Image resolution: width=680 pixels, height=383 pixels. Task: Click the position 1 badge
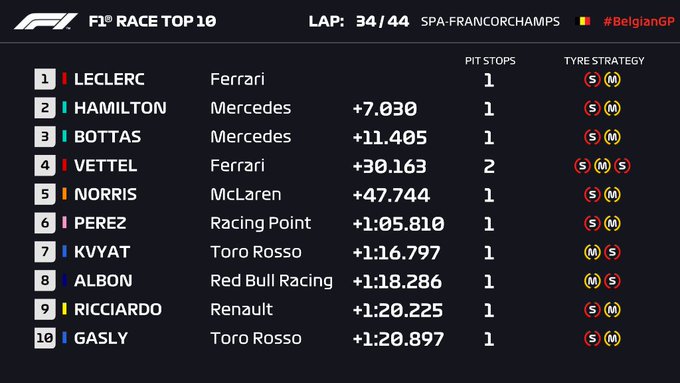point(45,79)
